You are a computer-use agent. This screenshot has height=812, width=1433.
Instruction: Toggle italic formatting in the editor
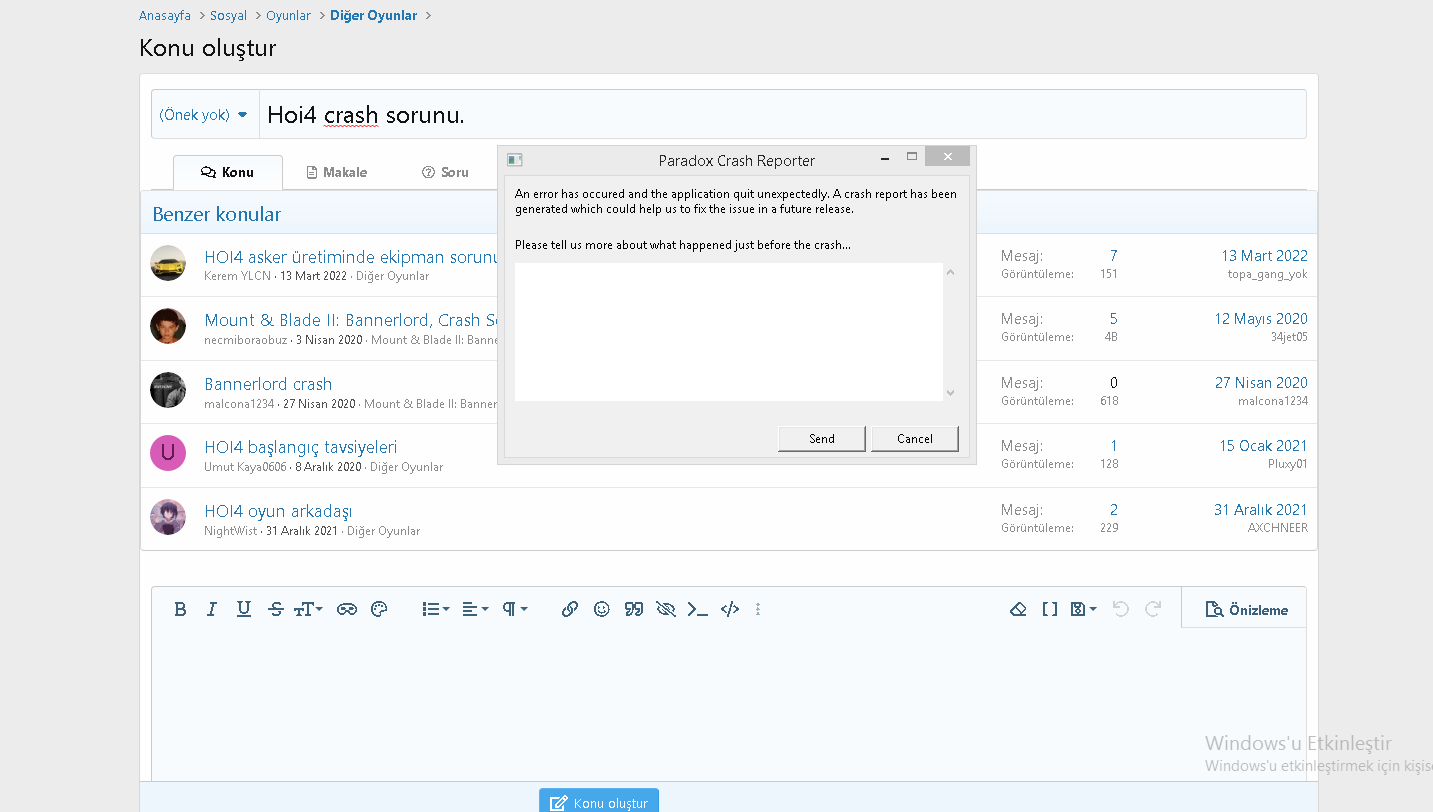tap(212, 609)
